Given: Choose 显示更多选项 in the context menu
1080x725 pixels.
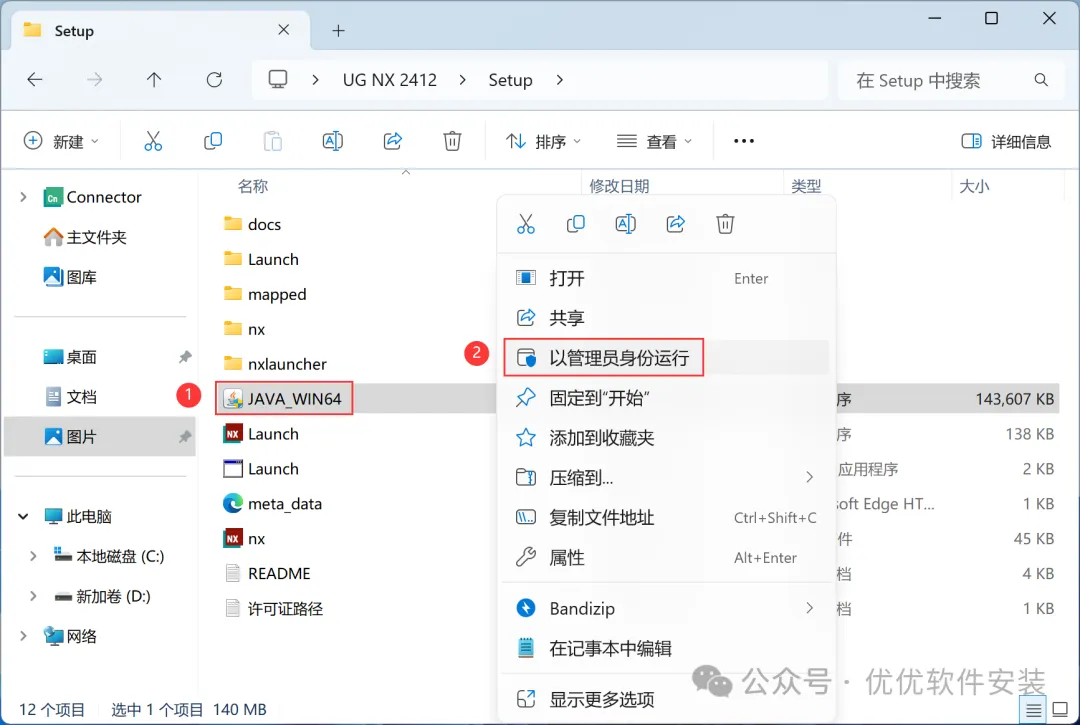Looking at the screenshot, I should [x=666, y=699].
